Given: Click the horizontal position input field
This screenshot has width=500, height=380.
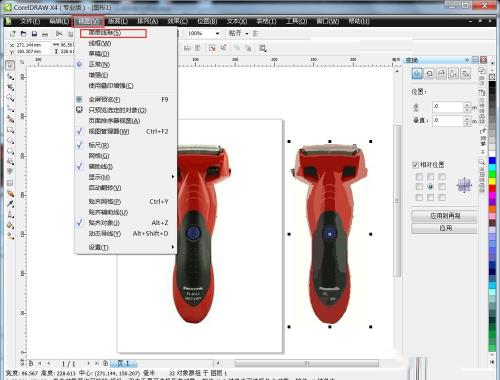Looking at the screenshot, I should (447, 107).
